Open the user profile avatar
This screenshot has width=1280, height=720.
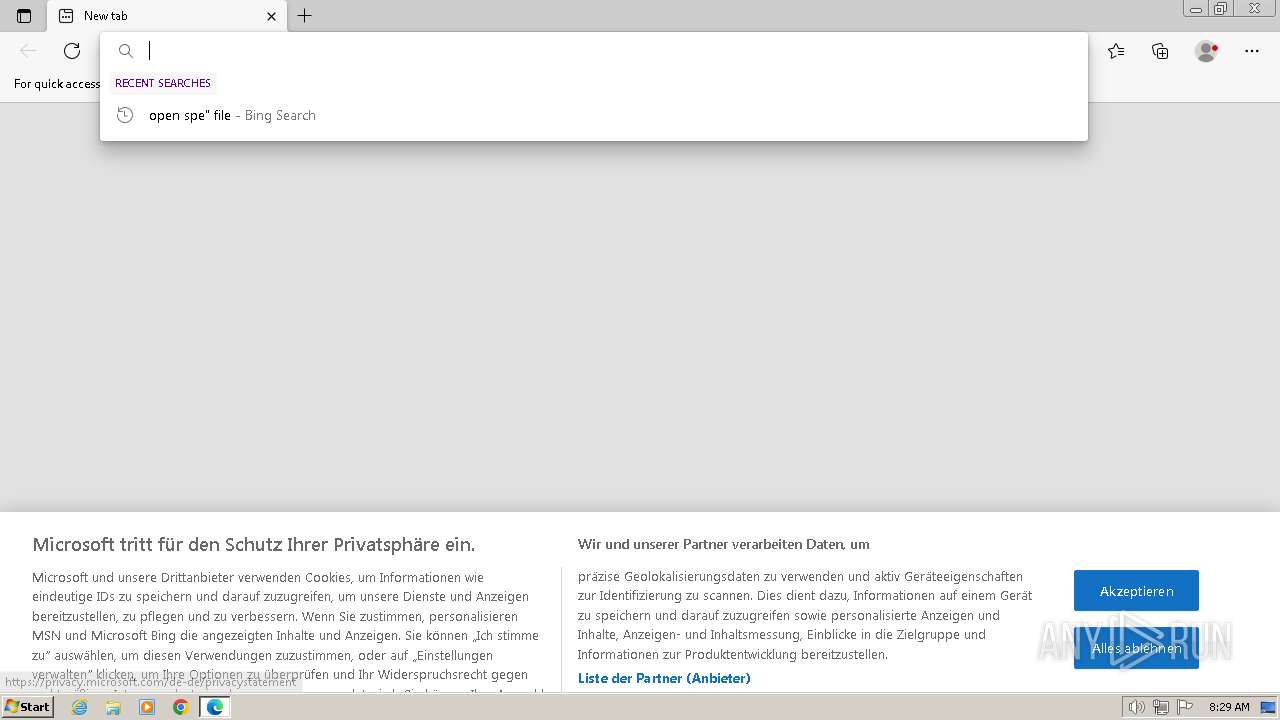tap(1206, 51)
